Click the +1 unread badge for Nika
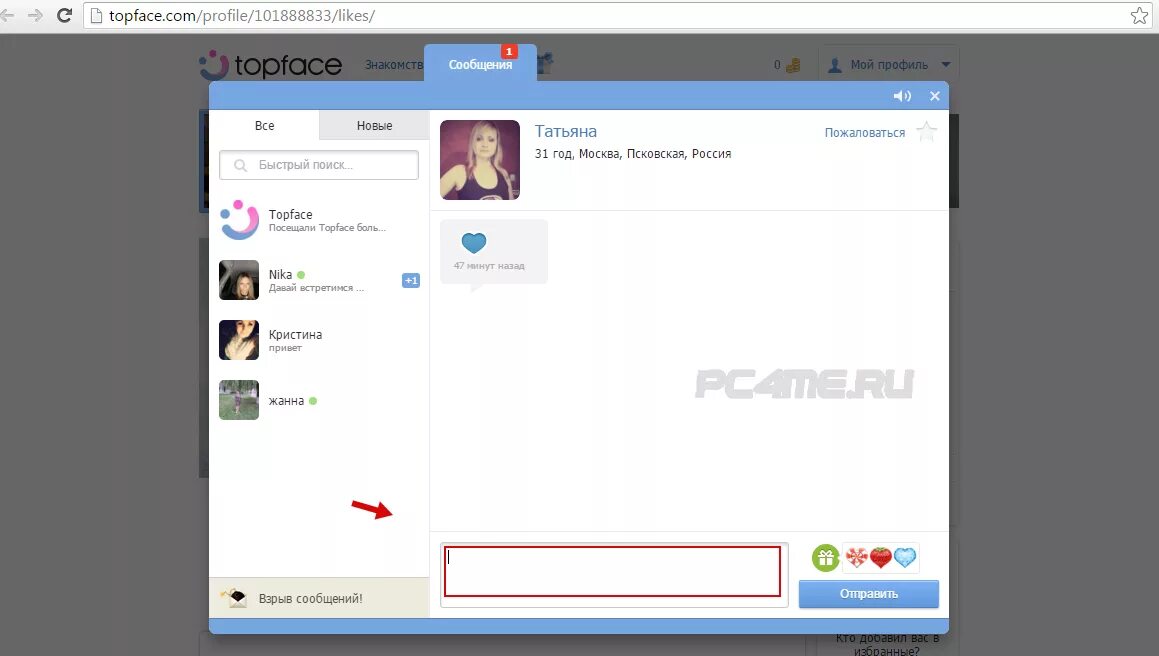This screenshot has width=1159, height=656. 411,280
